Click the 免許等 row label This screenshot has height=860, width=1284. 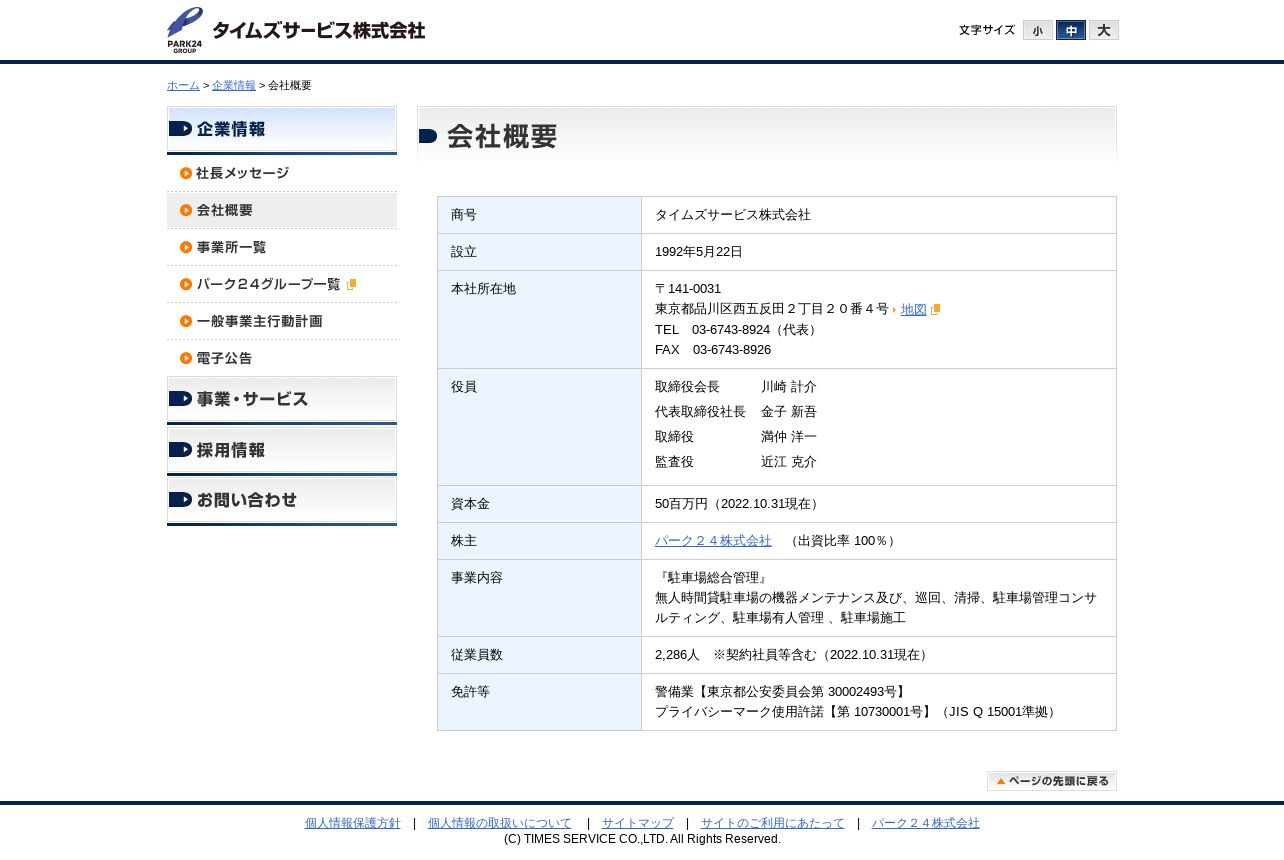pyautogui.click(x=470, y=692)
